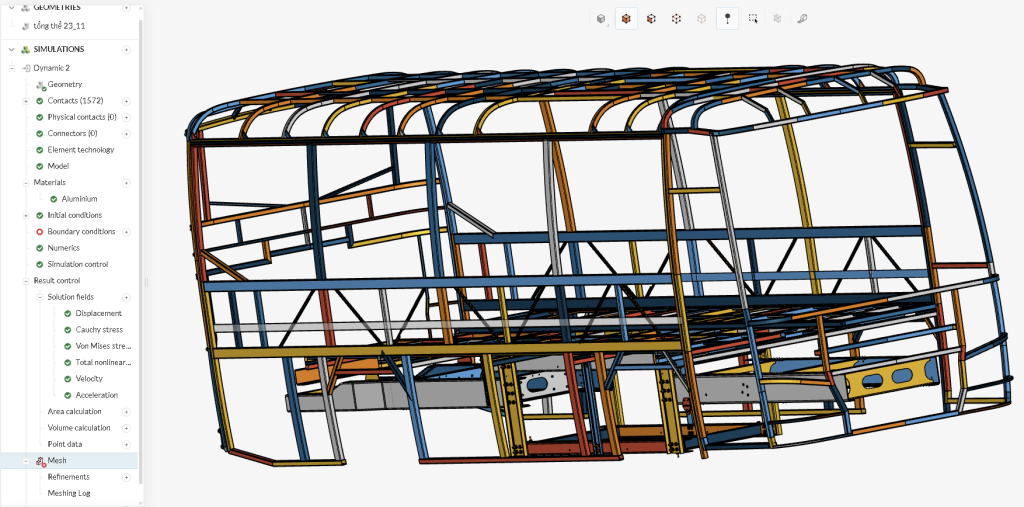The height and width of the screenshot is (507, 1024).
Task: Collapse the SIMULATIONS section chevron
Action: pyautogui.click(x=11, y=49)
